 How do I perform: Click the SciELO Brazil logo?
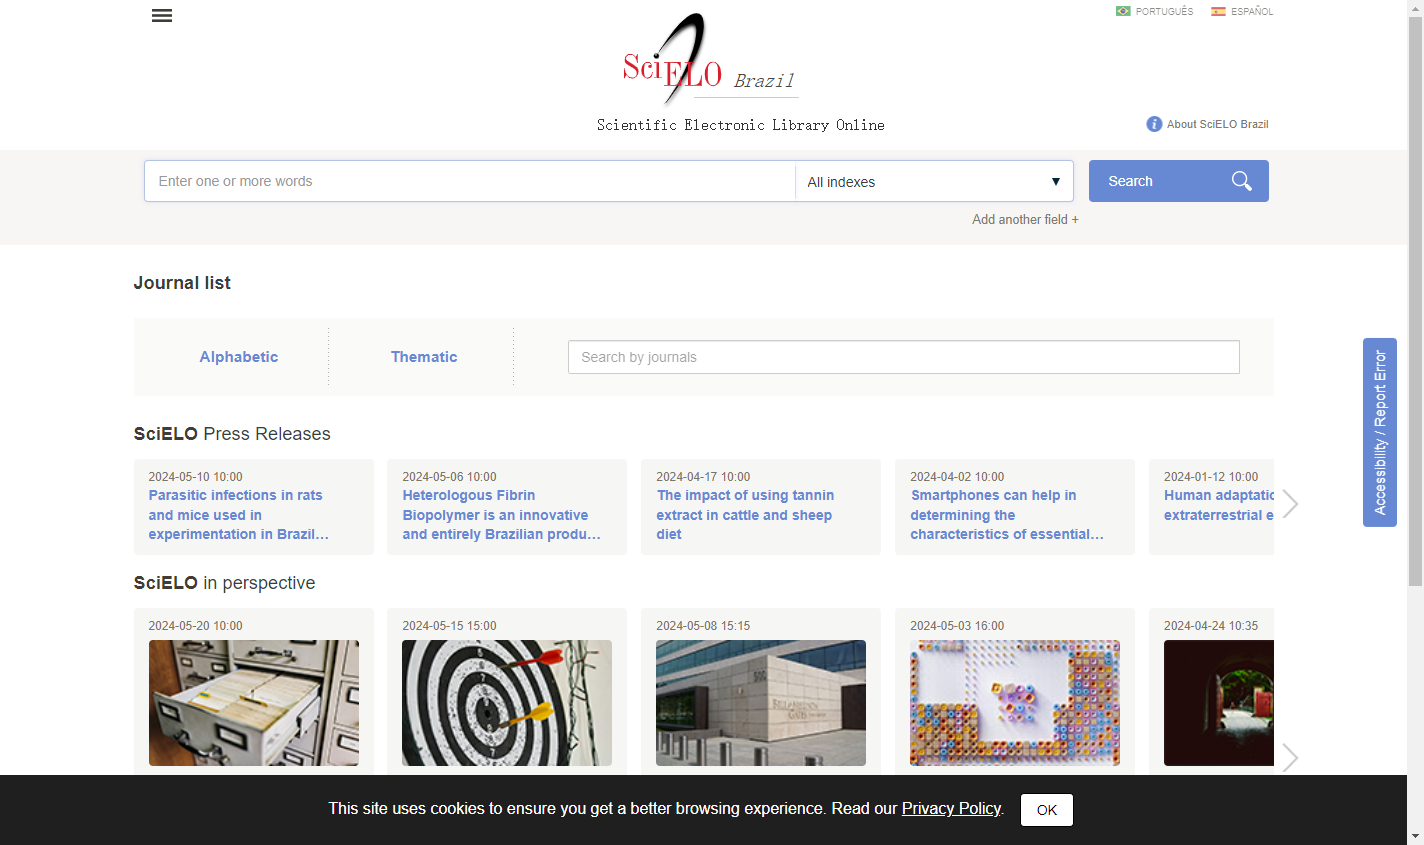pos(709,58)
